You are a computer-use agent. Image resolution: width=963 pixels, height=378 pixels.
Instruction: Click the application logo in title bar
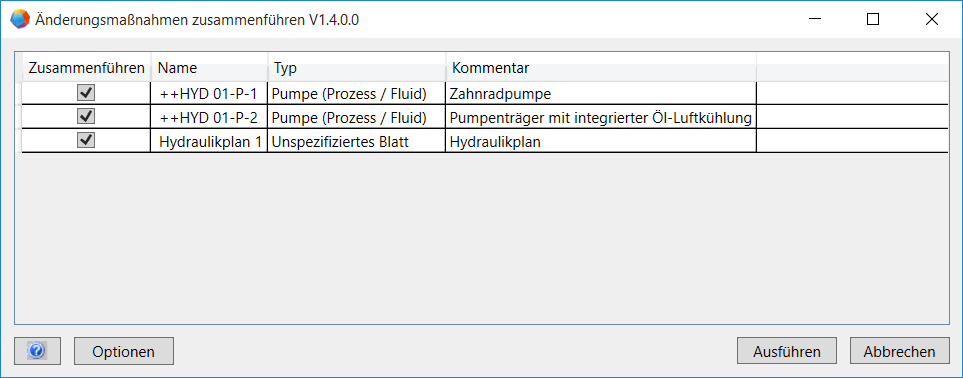(x=20, y=19)
